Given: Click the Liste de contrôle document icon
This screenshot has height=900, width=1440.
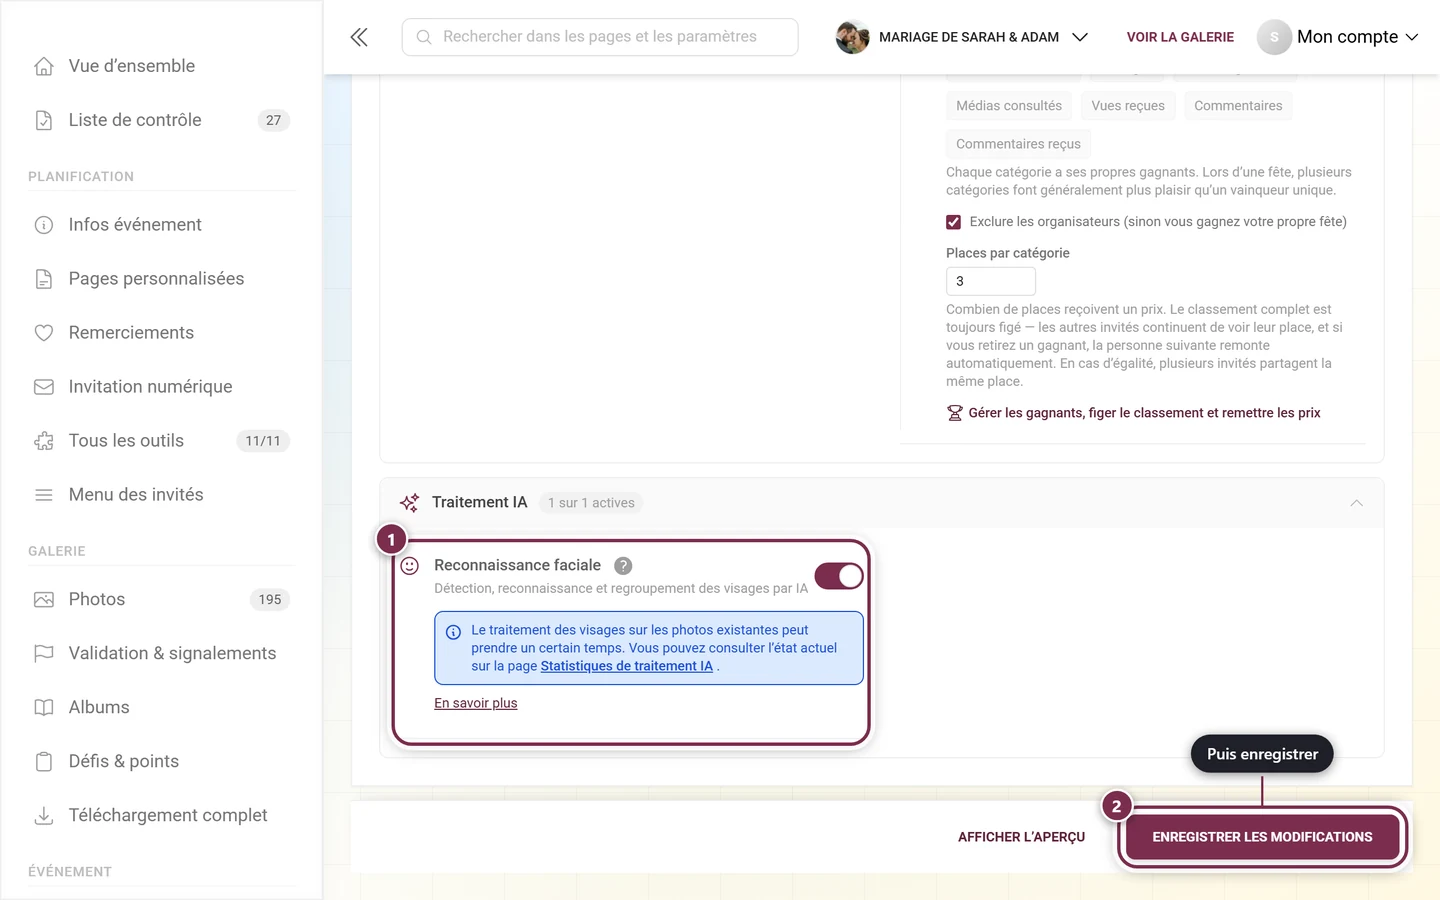Looking at the screenshot, I should [44, 120].
